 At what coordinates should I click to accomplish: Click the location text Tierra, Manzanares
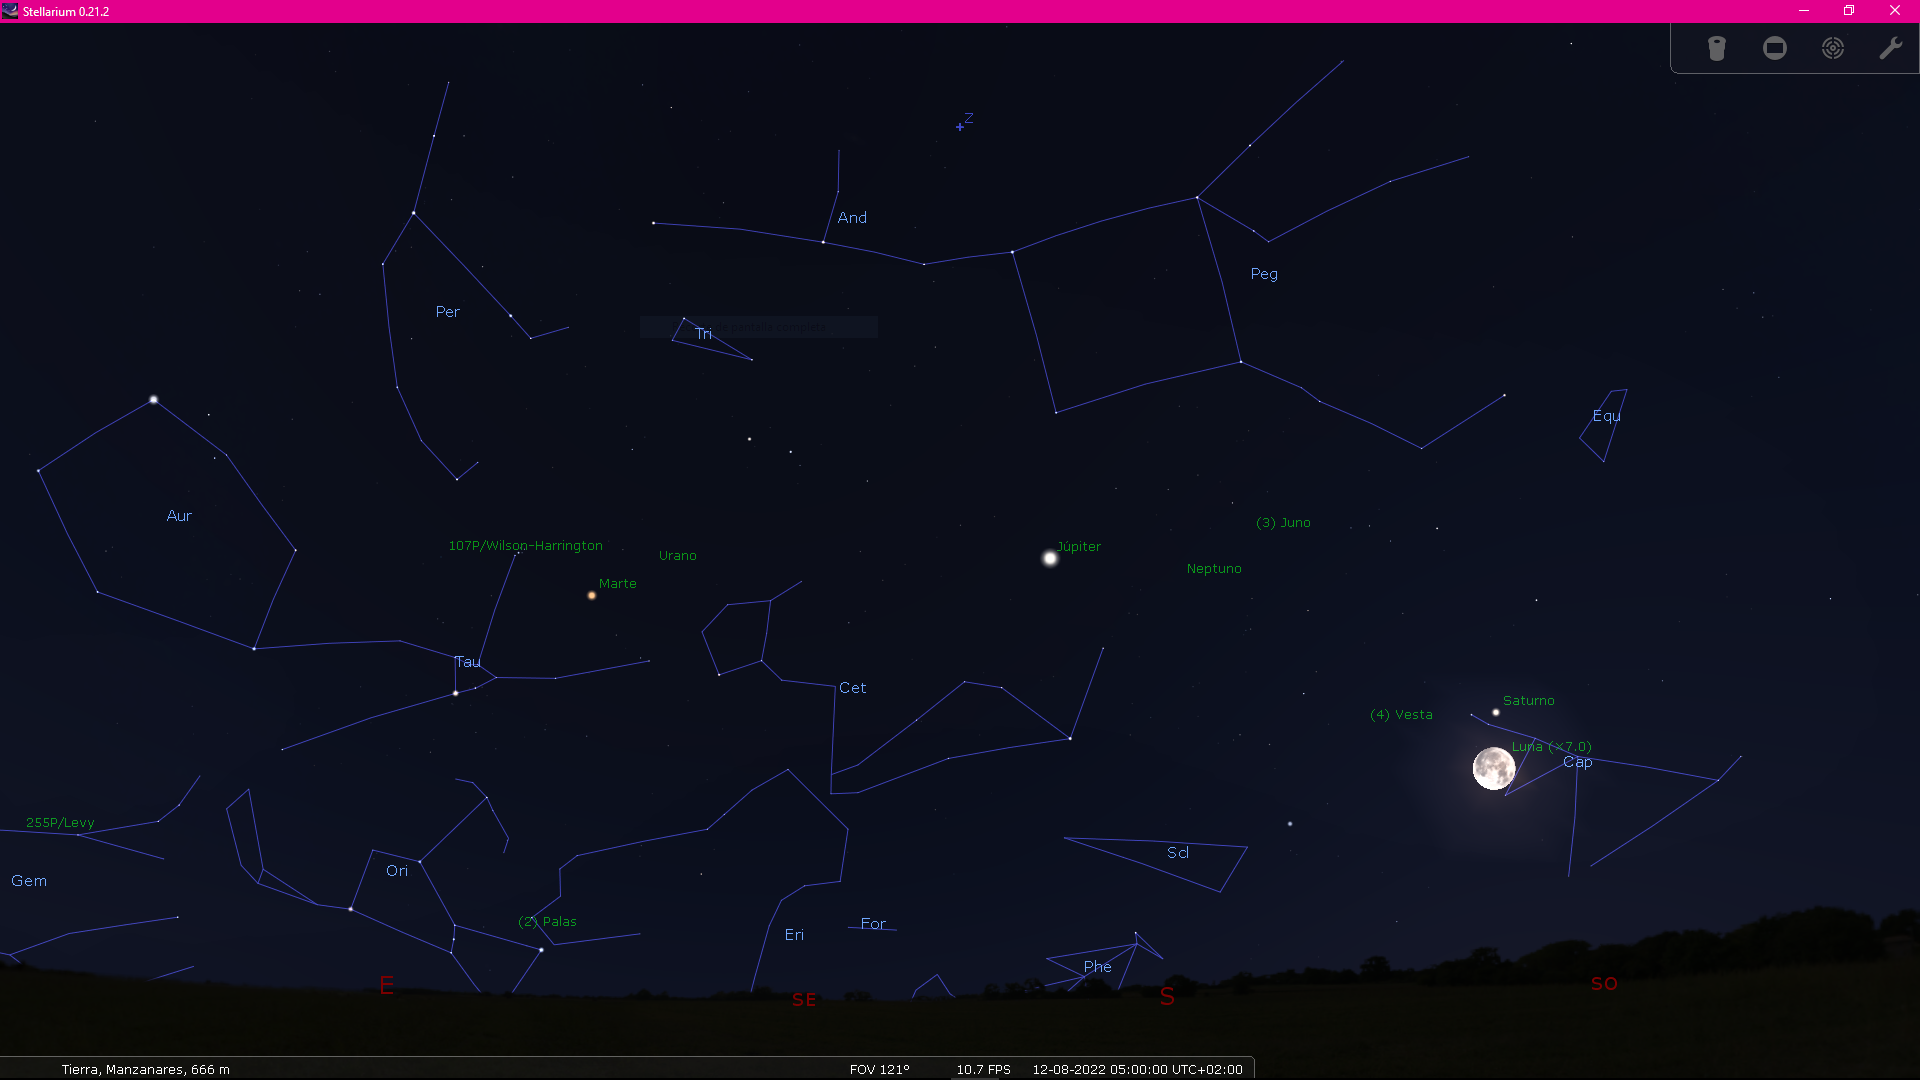[x=145, y=1069]
